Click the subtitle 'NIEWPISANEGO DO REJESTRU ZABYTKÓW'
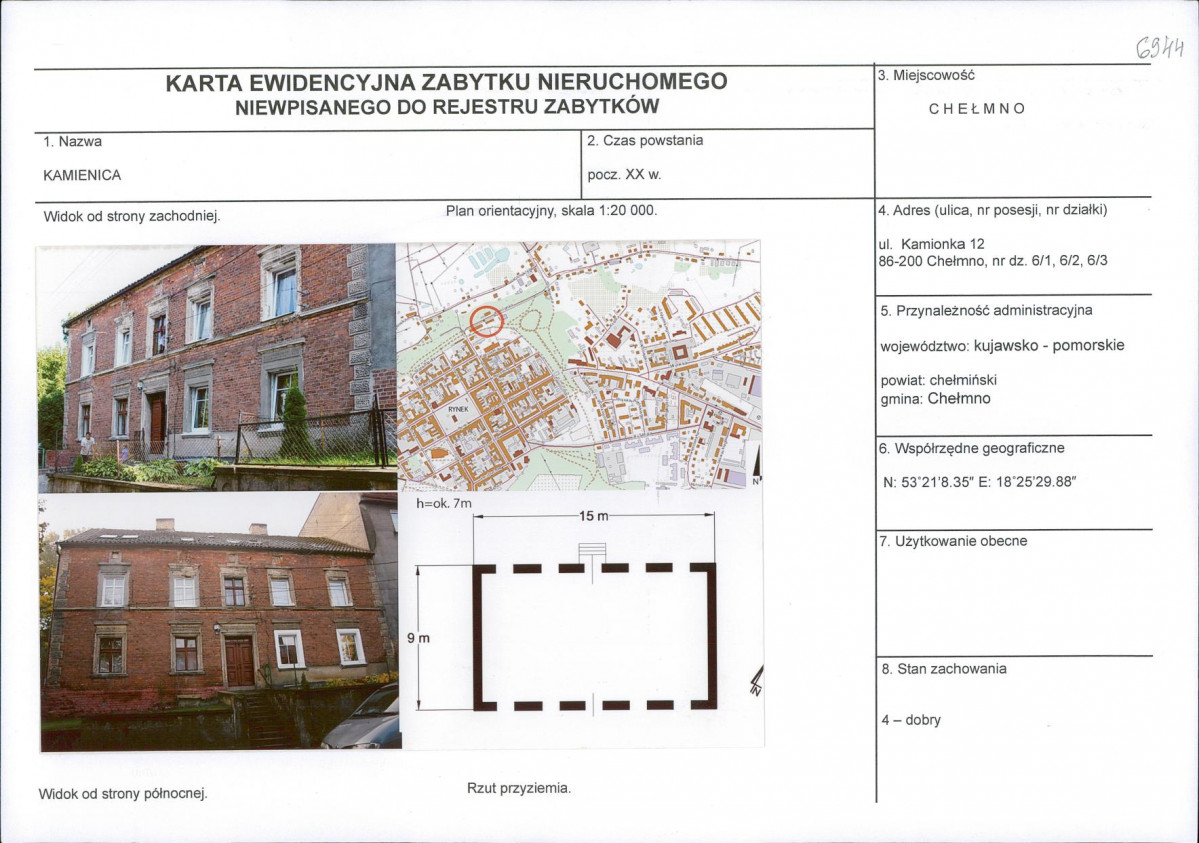 pos(447,106)
